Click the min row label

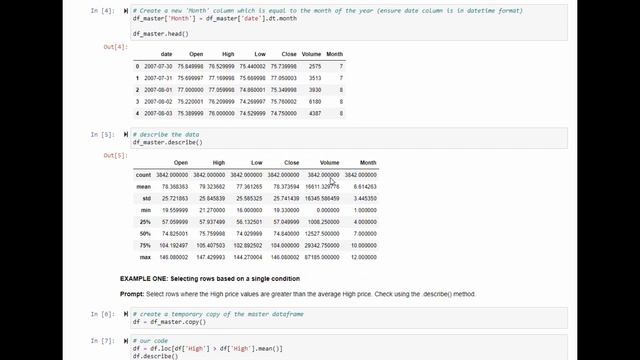point(146,210)
